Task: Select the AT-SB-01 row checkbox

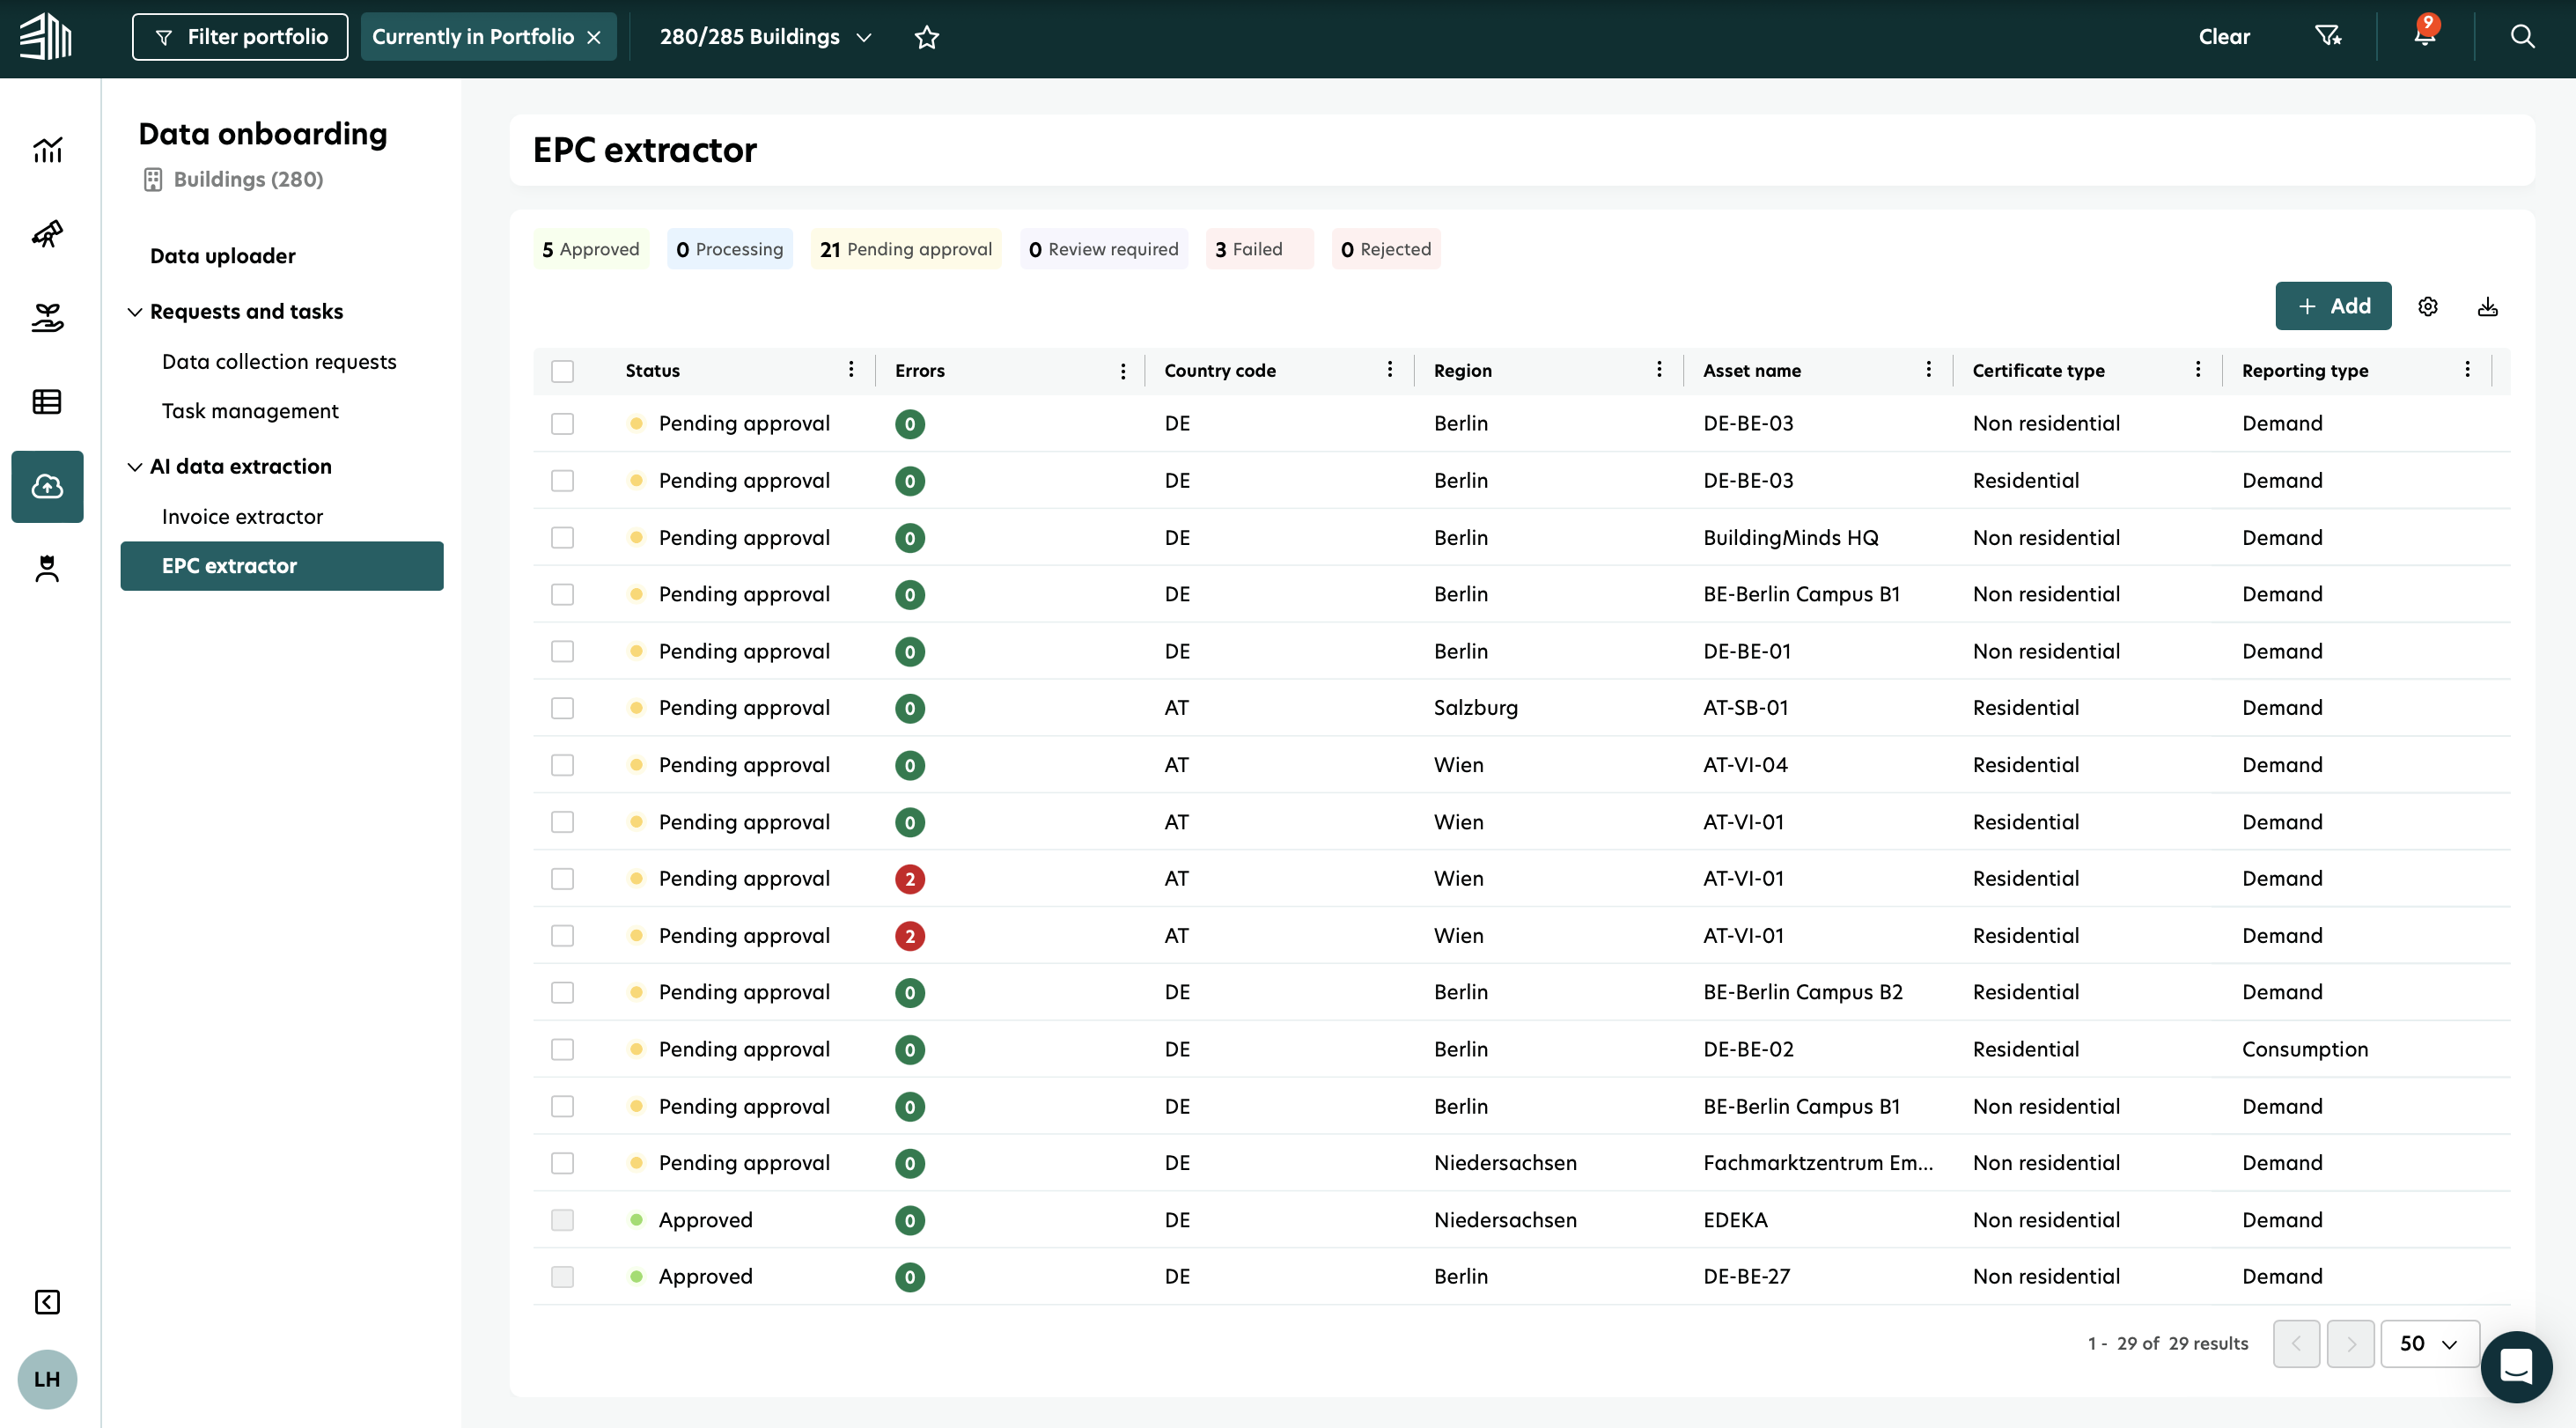Action: coord(562,708)
